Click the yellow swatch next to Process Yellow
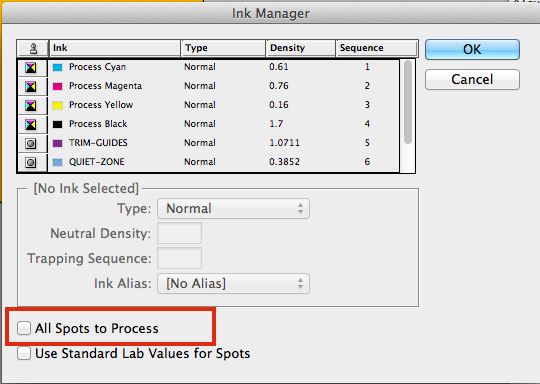540x384 pixels. [58, 105]
